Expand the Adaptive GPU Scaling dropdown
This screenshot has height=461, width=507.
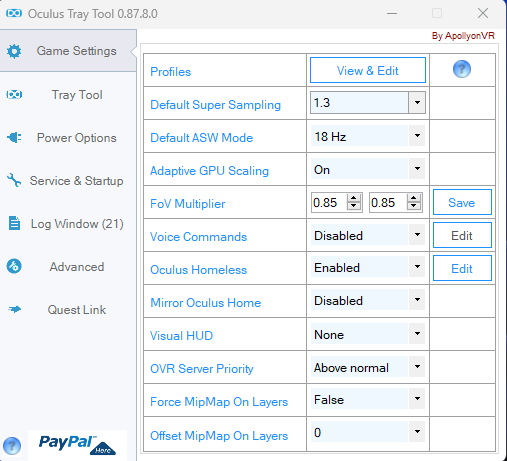coord(417,168)
